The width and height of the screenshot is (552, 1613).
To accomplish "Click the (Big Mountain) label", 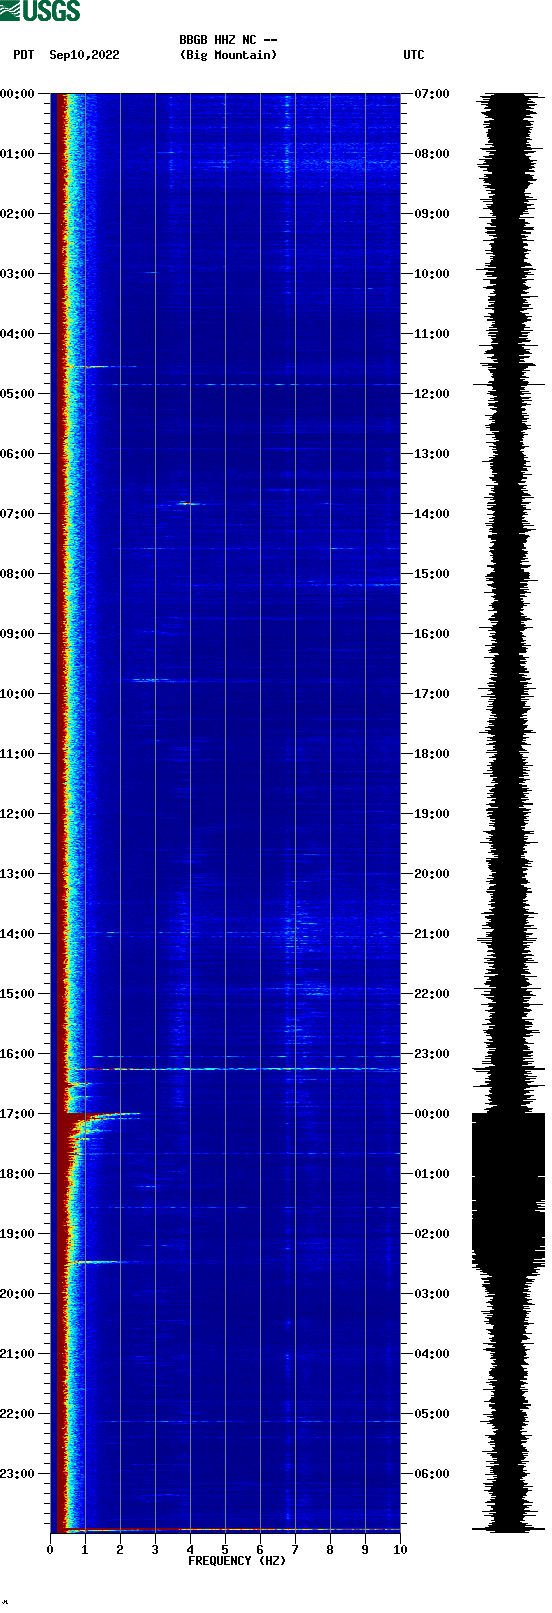I will click(228, 55).
